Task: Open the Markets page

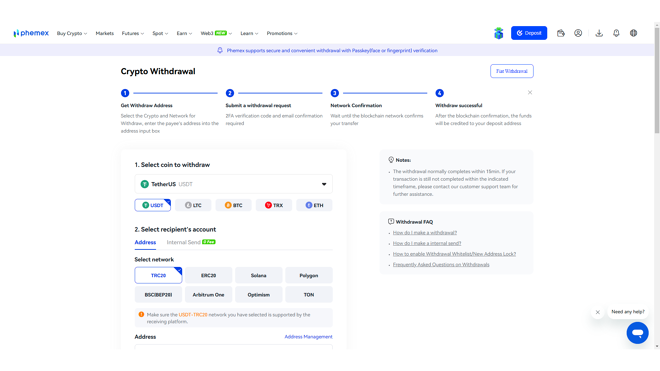Action: click(104, 33)
